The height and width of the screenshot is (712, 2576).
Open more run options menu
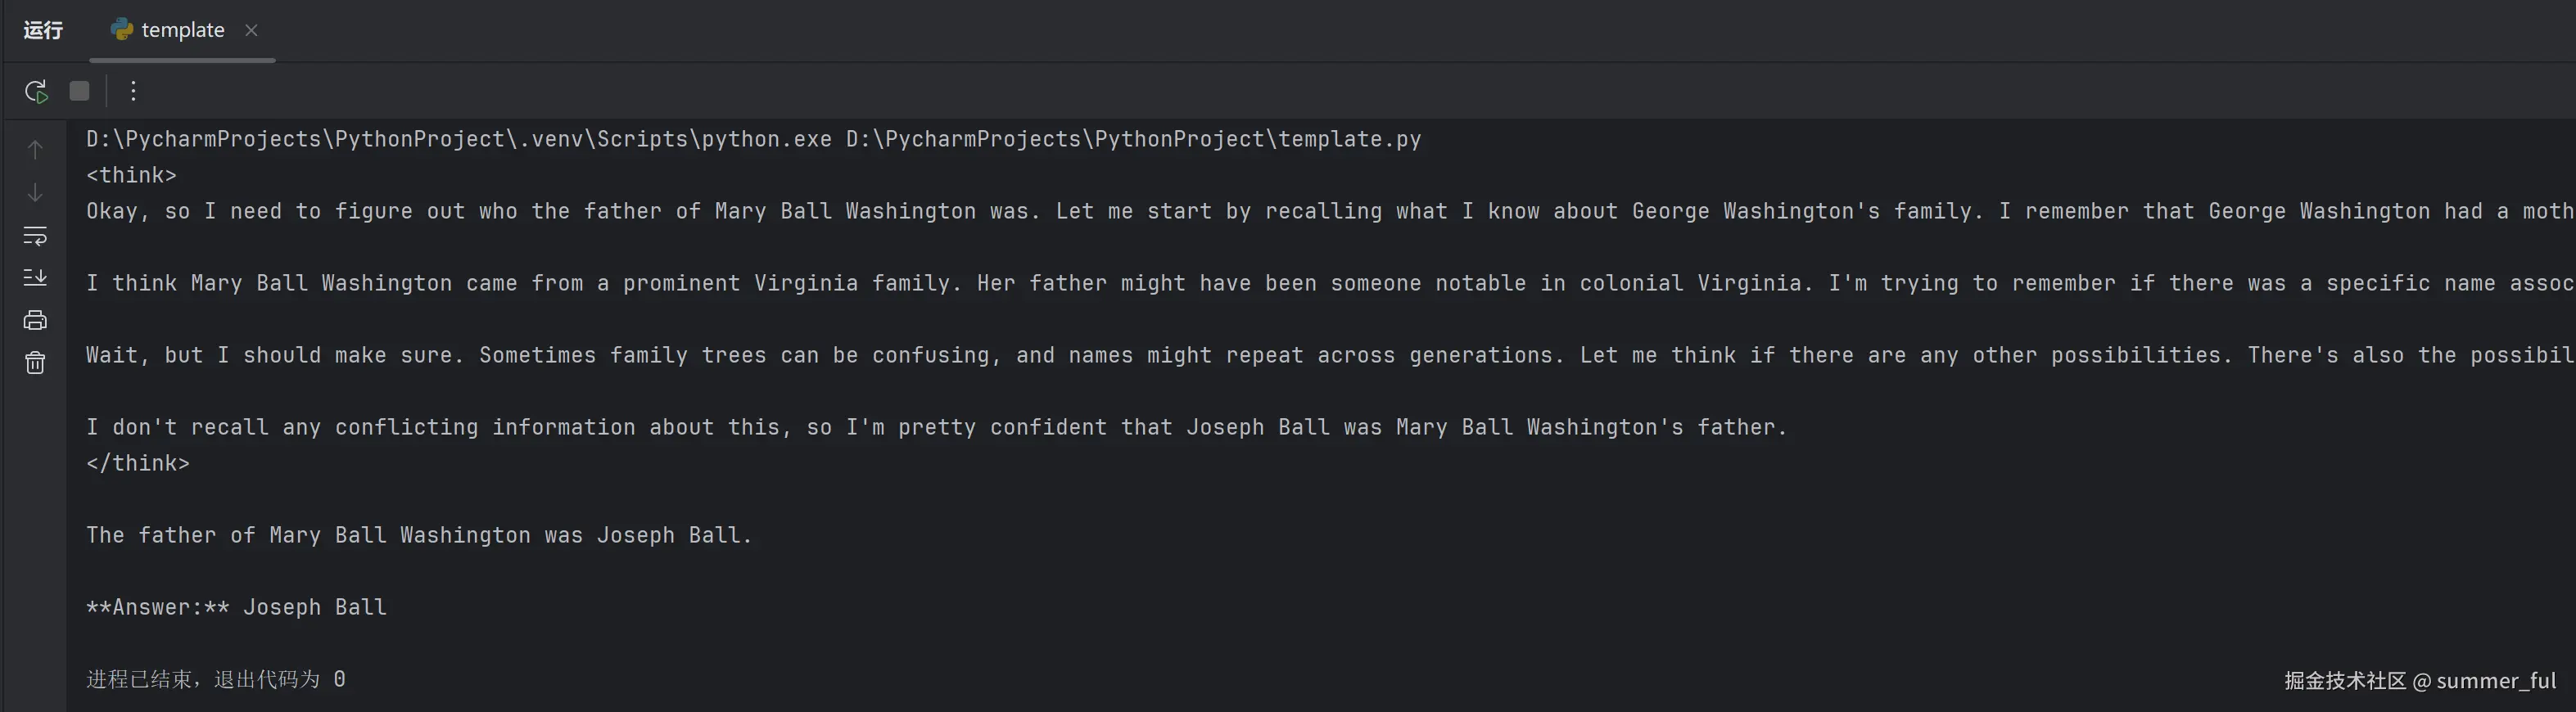click(133, 92)
